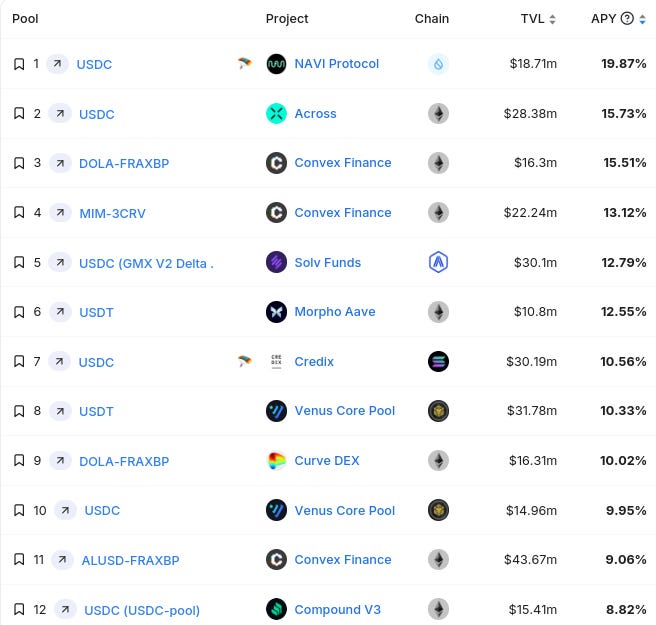Bookmark the Across USDC pool
656x625 pixels.
pyautogui.click(x=19, y=113)
